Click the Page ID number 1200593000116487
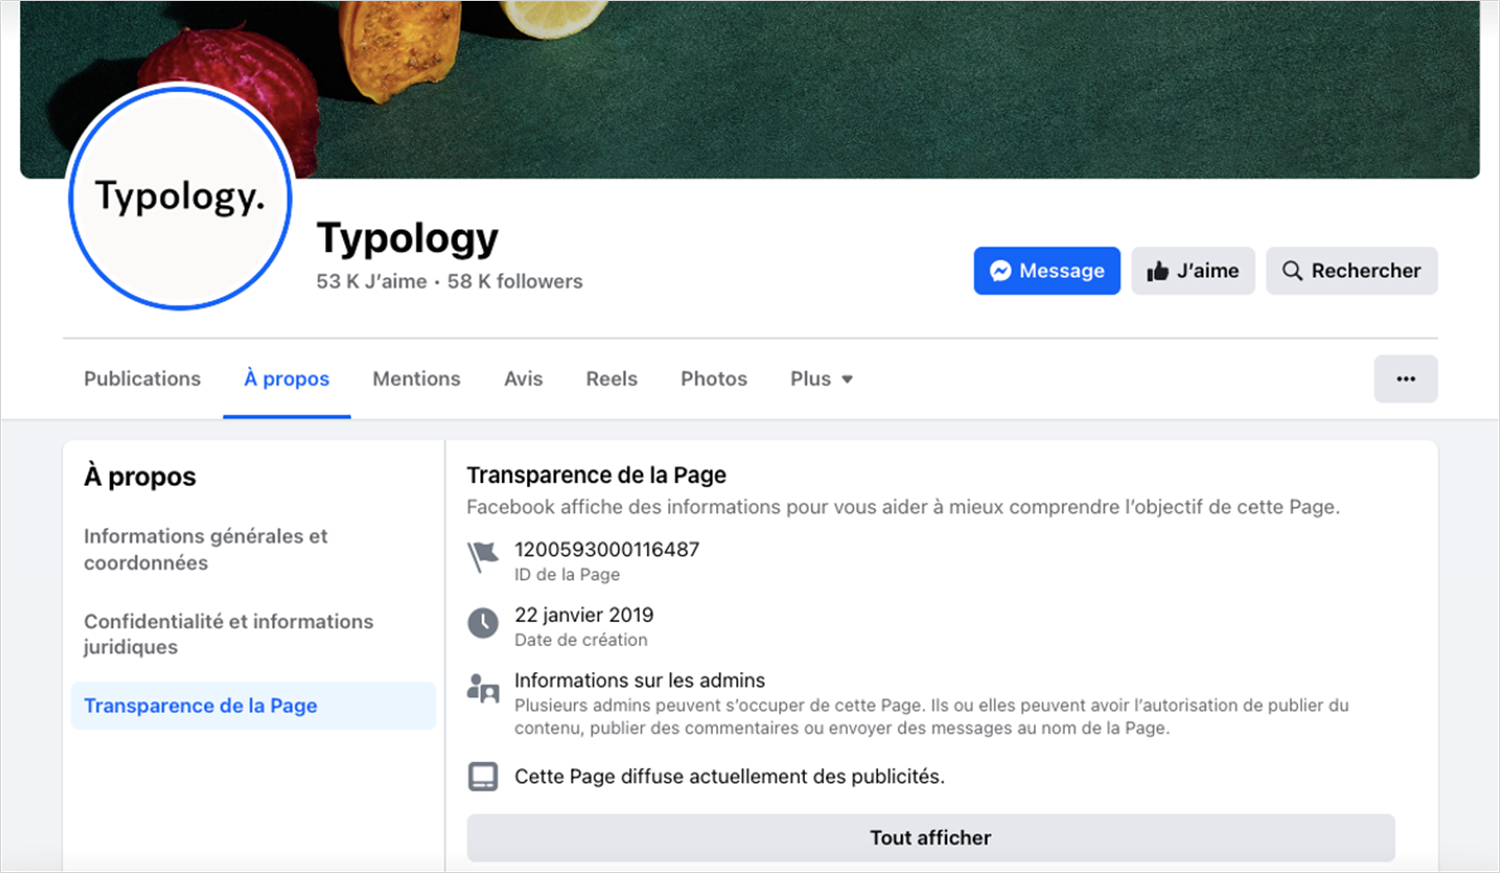The height and width of the screenshot is (873, 1500). click(607, 549)
